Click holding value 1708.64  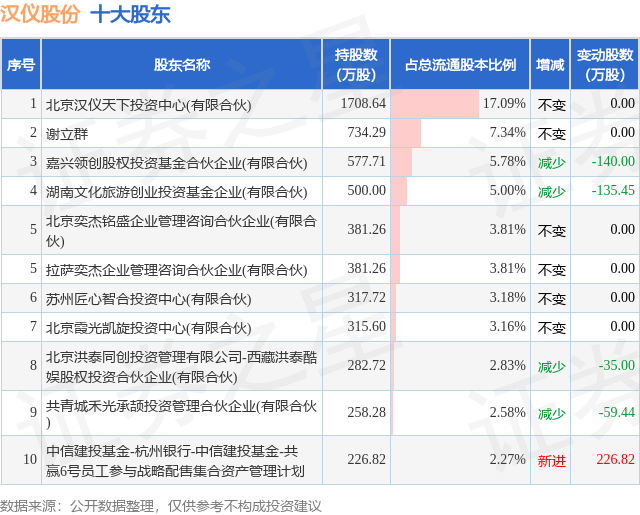tap(363, 103)
